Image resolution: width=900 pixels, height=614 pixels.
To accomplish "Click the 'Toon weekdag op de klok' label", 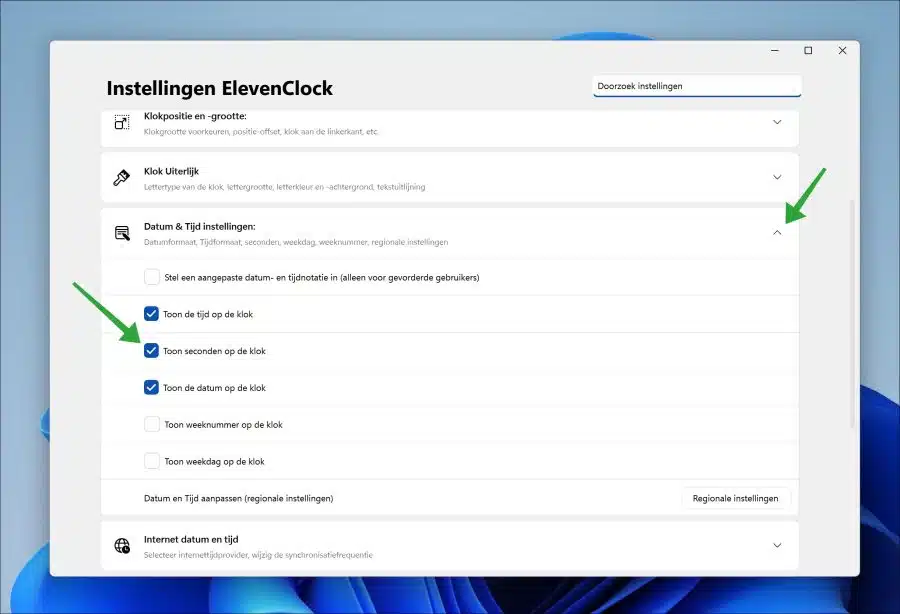I will click(214, 461).
